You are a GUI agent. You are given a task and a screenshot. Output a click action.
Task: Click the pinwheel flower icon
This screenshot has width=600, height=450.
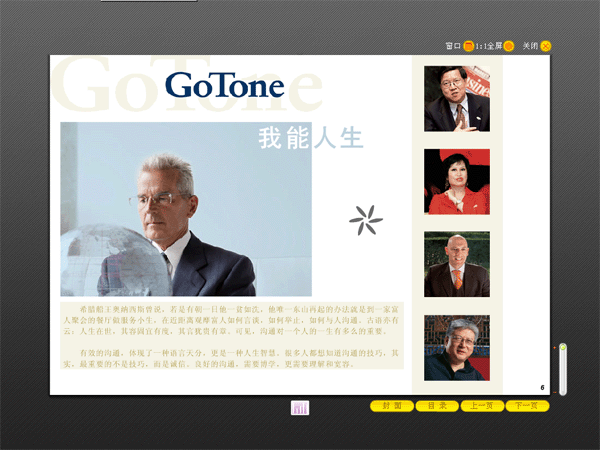coord(366,220)
